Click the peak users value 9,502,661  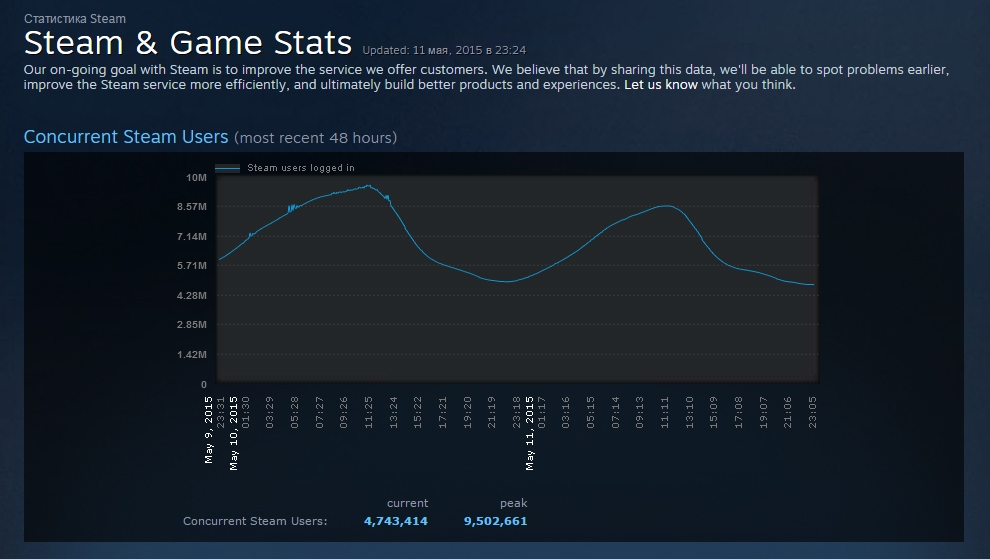coord(496,521)
